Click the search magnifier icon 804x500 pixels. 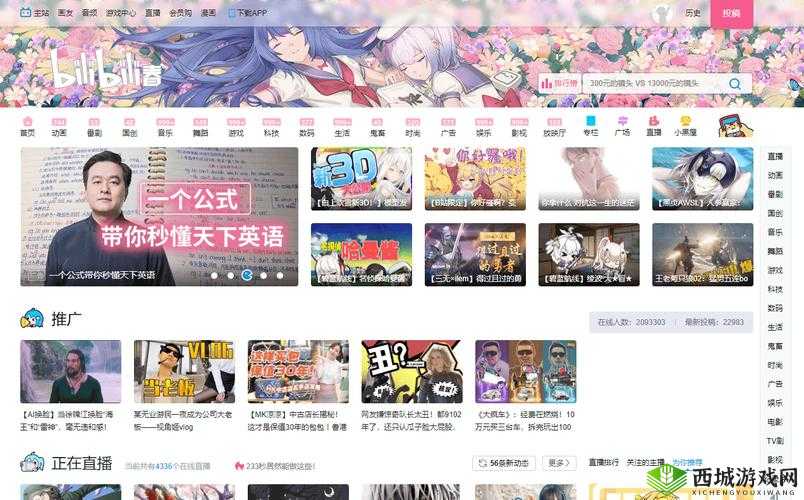tap(735, 83)
